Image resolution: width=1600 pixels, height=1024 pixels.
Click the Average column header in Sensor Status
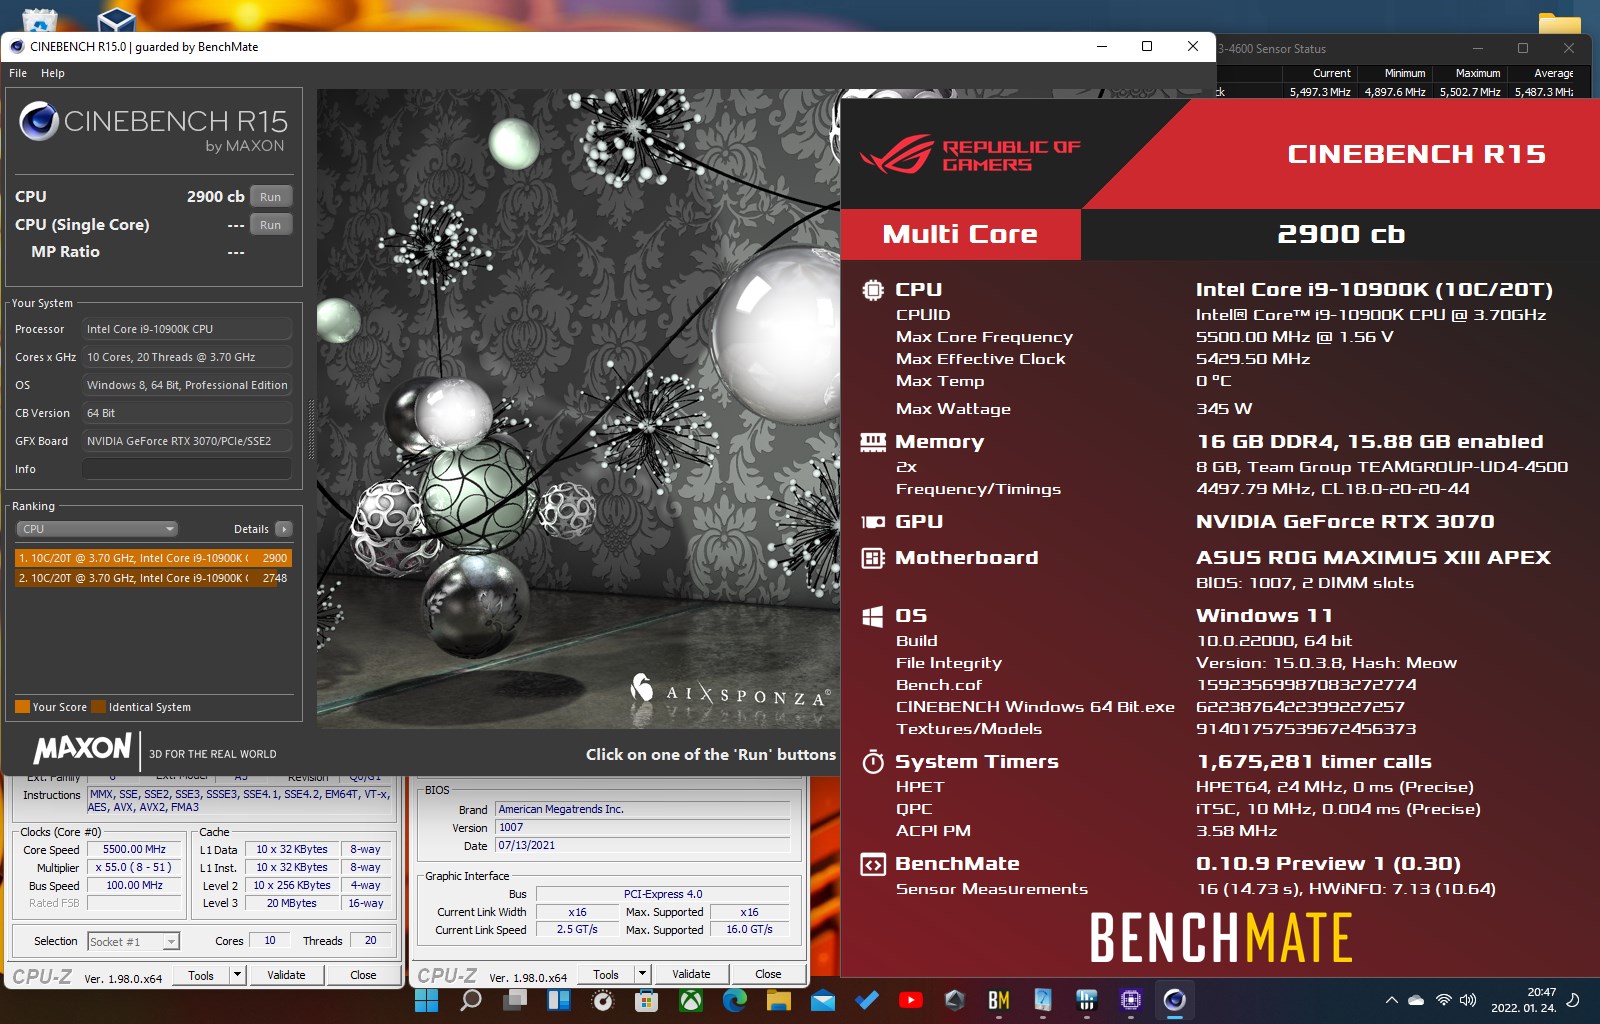pyautogui.click(x=1553, y=73)
